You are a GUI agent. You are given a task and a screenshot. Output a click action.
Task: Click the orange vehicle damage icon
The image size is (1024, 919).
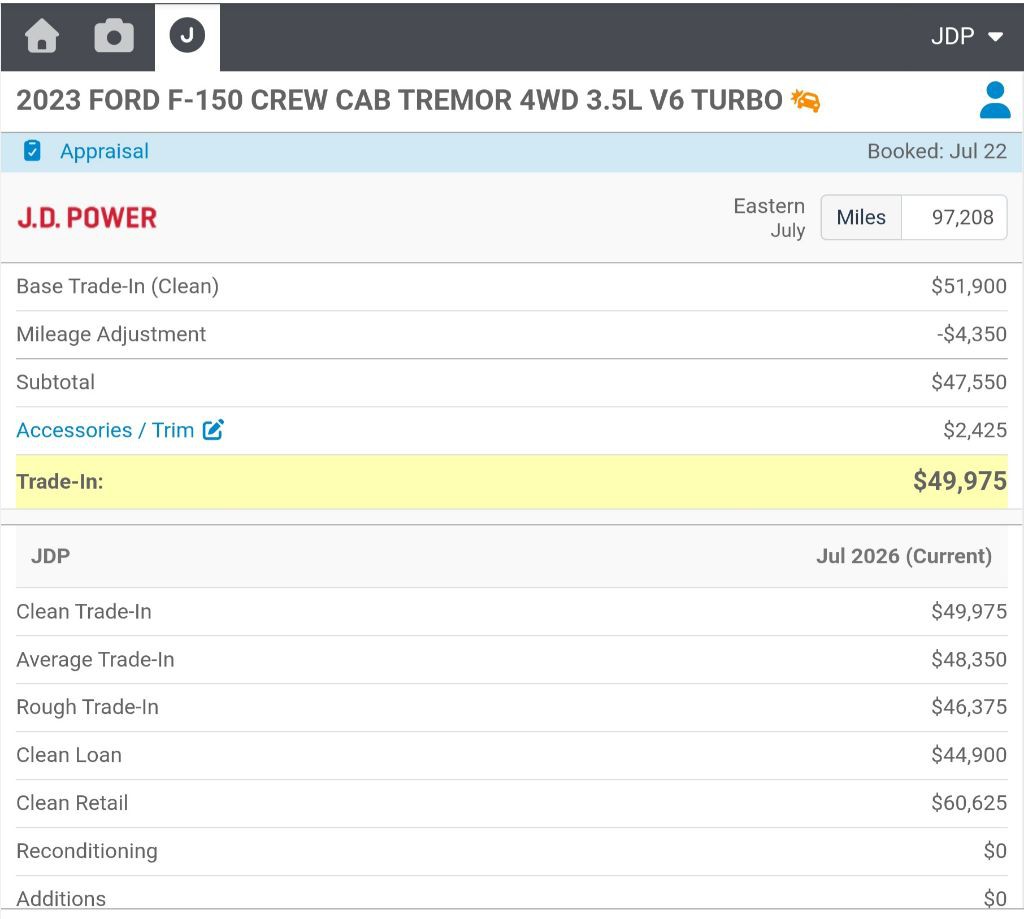click(x=805, y=101)
